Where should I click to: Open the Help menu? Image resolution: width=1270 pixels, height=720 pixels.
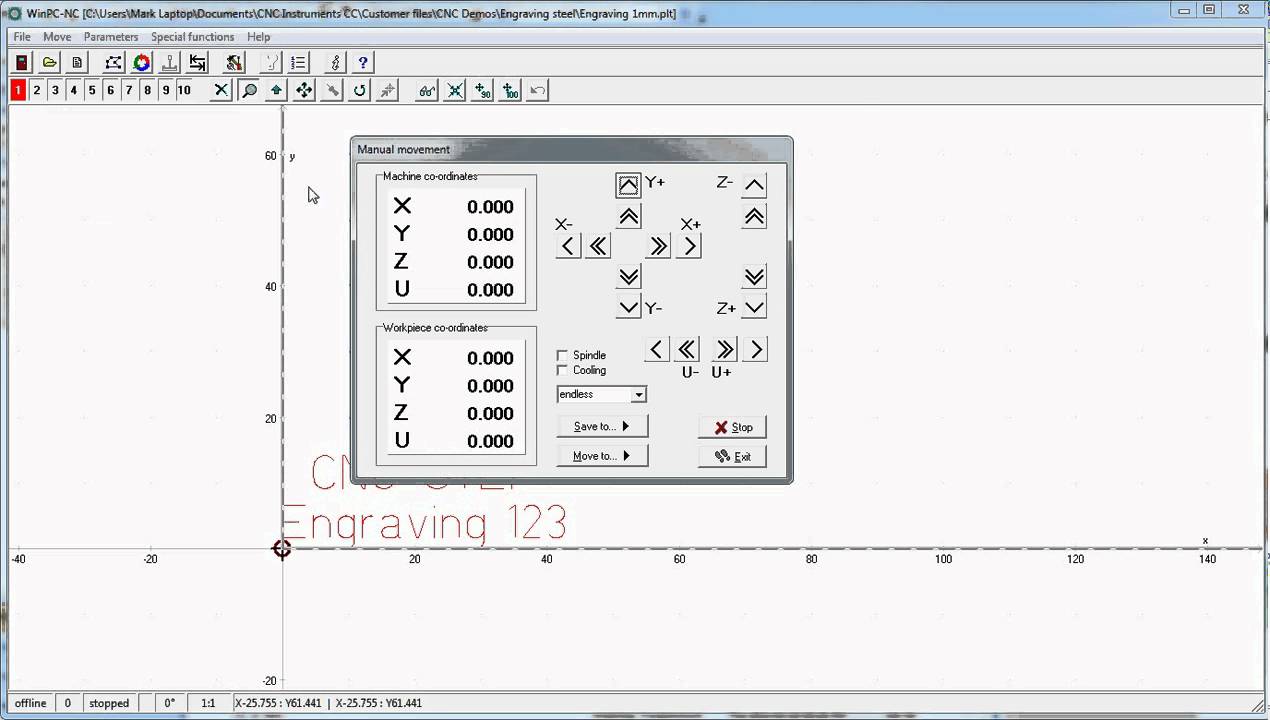pos(258,37)
